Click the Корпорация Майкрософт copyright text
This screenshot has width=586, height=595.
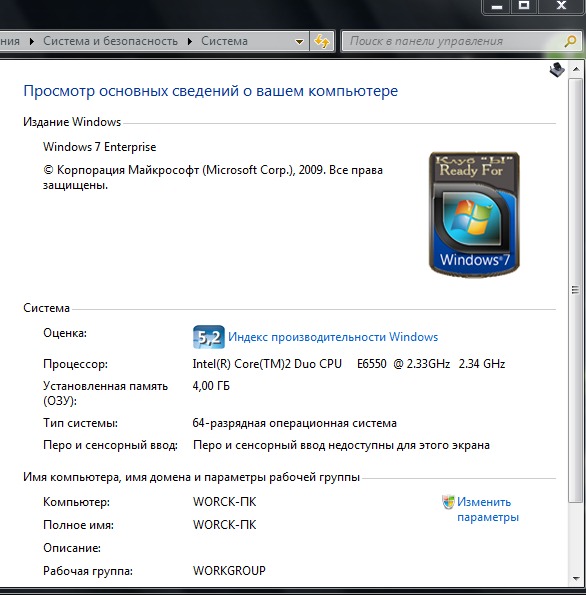[x=213, y=177]
